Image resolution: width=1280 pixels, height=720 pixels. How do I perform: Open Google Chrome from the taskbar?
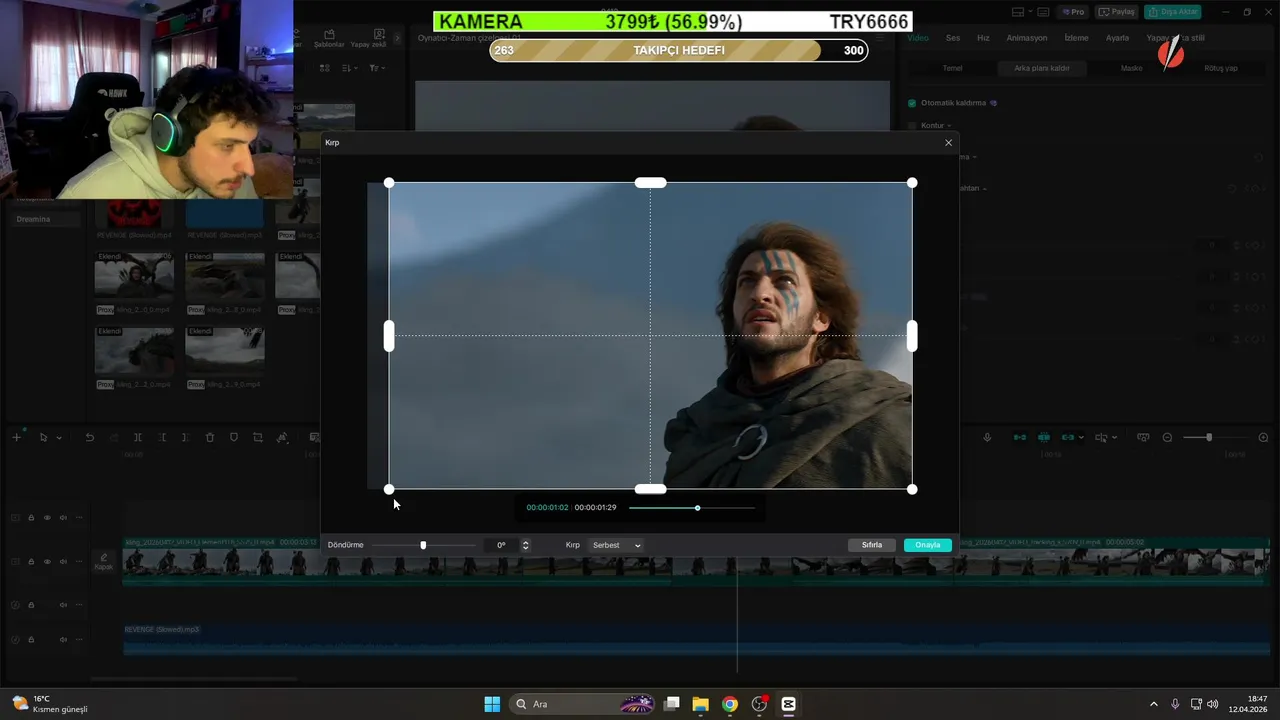click(x=730, y=704)
